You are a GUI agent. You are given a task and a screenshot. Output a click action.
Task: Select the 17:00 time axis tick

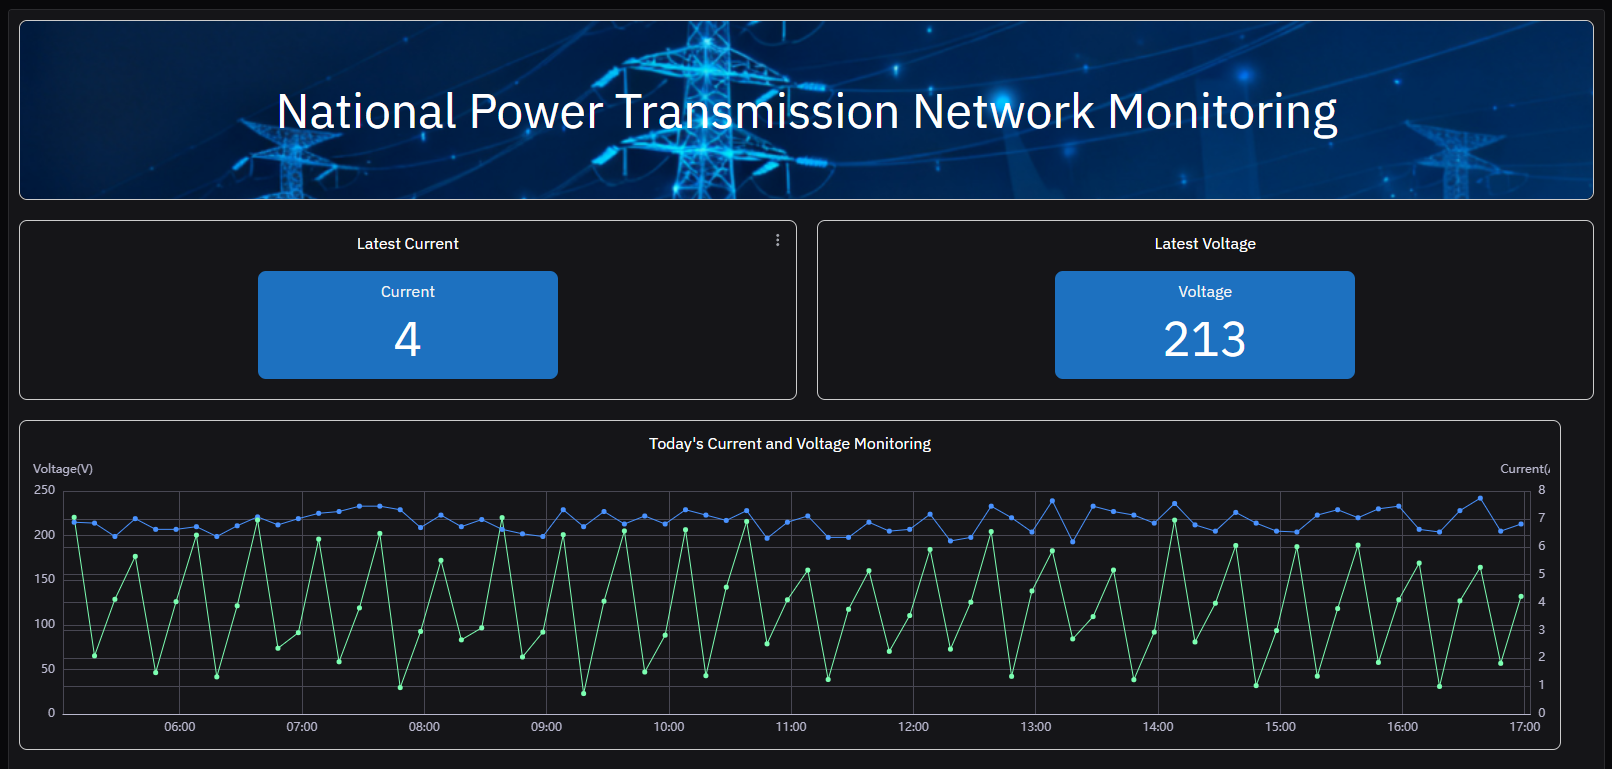point(1524,727)
